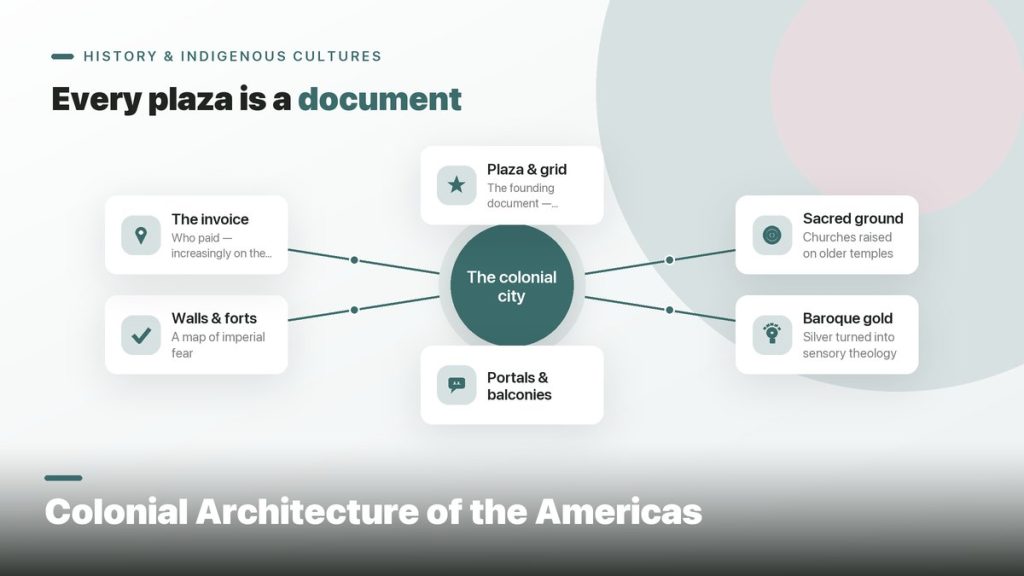The height and width of the screenshot is (576, 1024).
Task: Click the connector dot leading to Sacred ground
Action: 669,260
